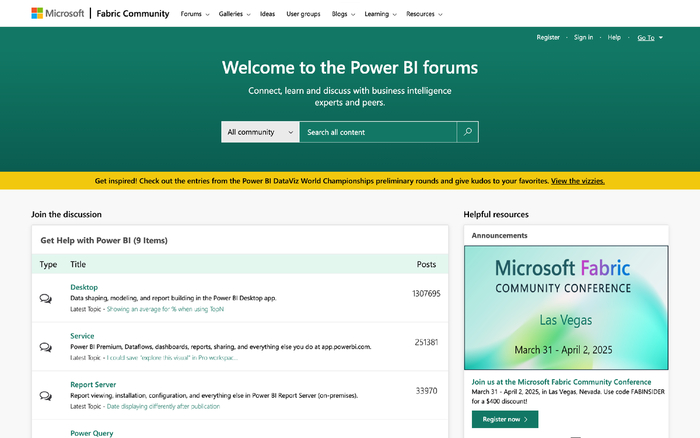Screen dimensions: 700x438
Task: Click the Microsoft logo
Action: tap(58, 13)
